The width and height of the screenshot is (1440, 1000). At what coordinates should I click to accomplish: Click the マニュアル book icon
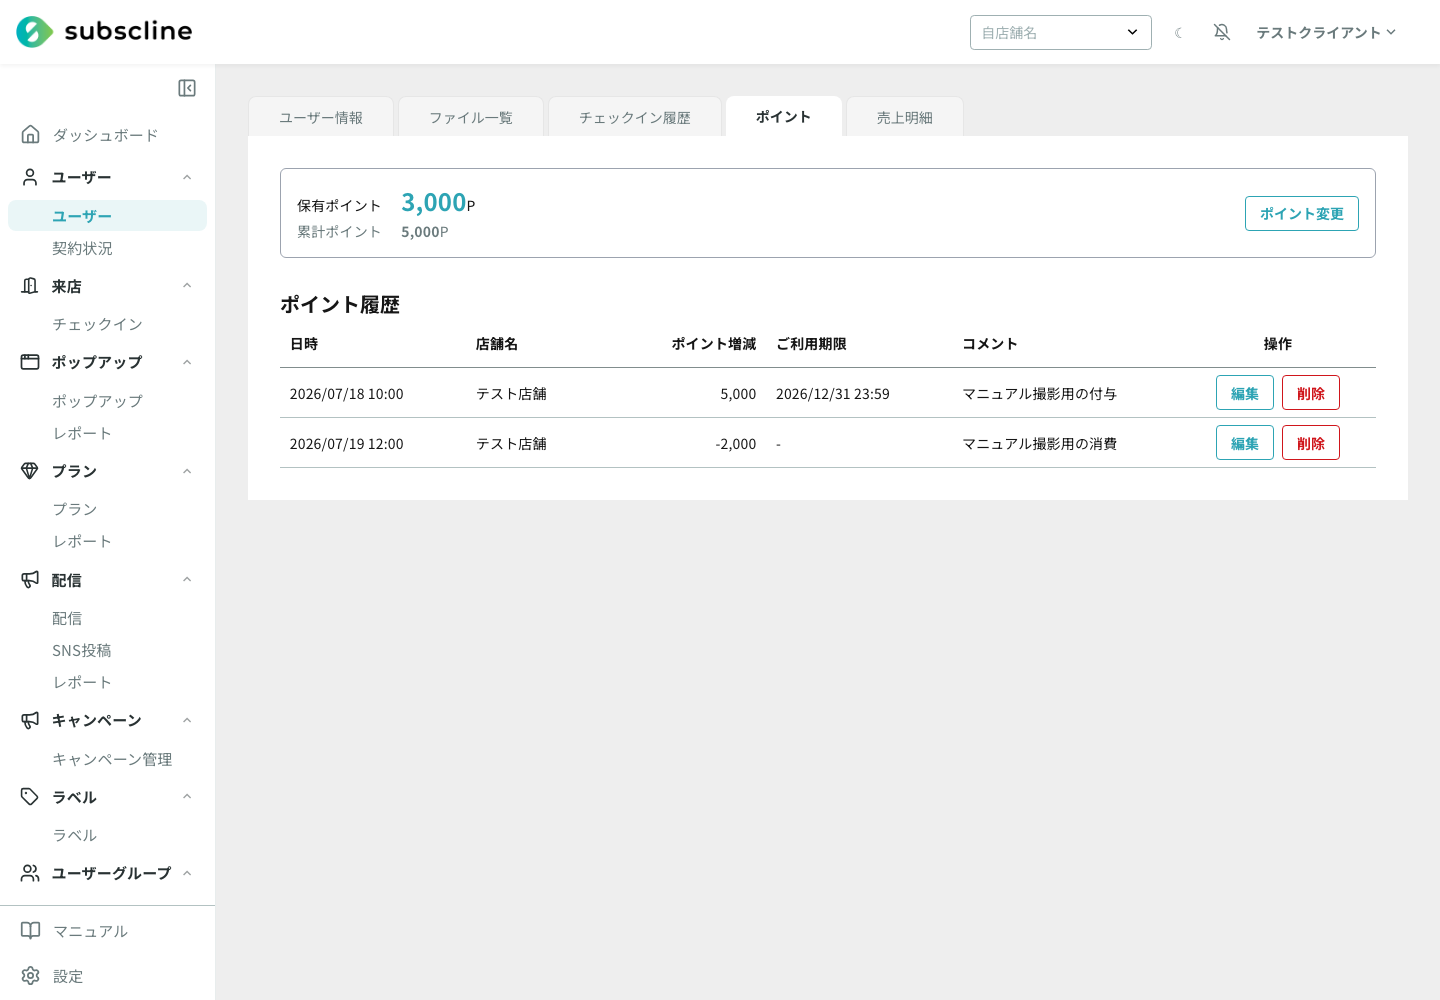pos(31,931)
